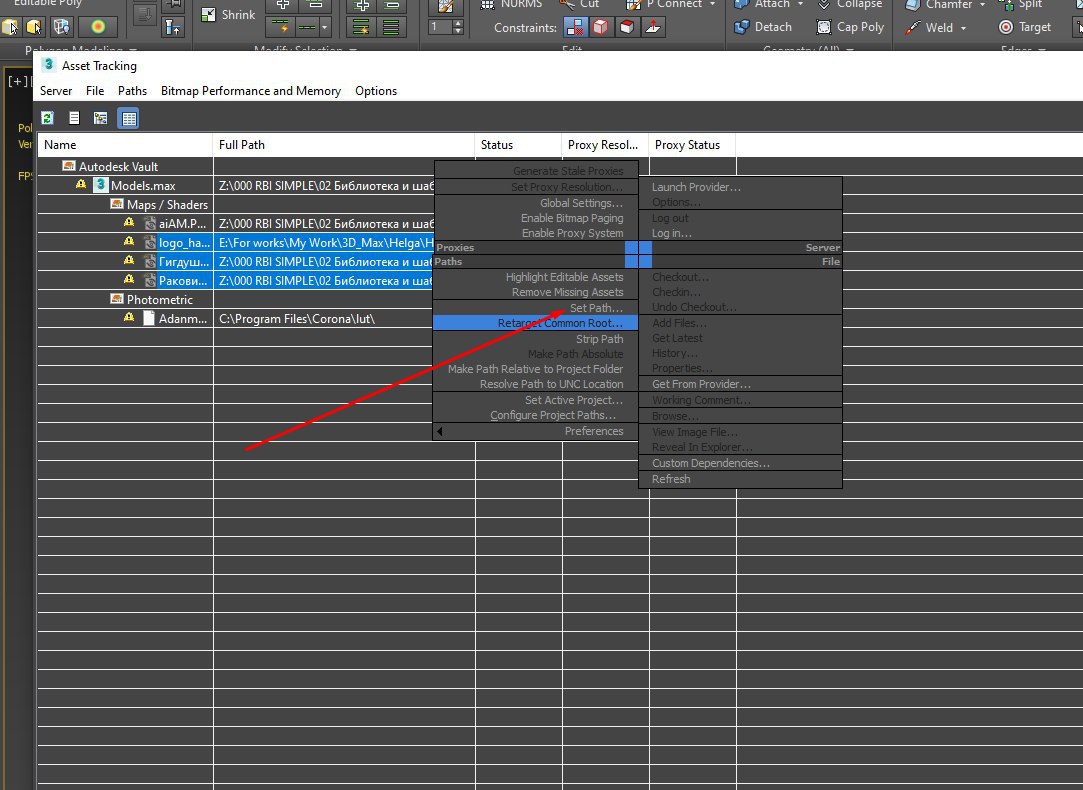Click the yellow-starred green lines icon in ribbon
1083x790 pixels.
click(361, 28)
